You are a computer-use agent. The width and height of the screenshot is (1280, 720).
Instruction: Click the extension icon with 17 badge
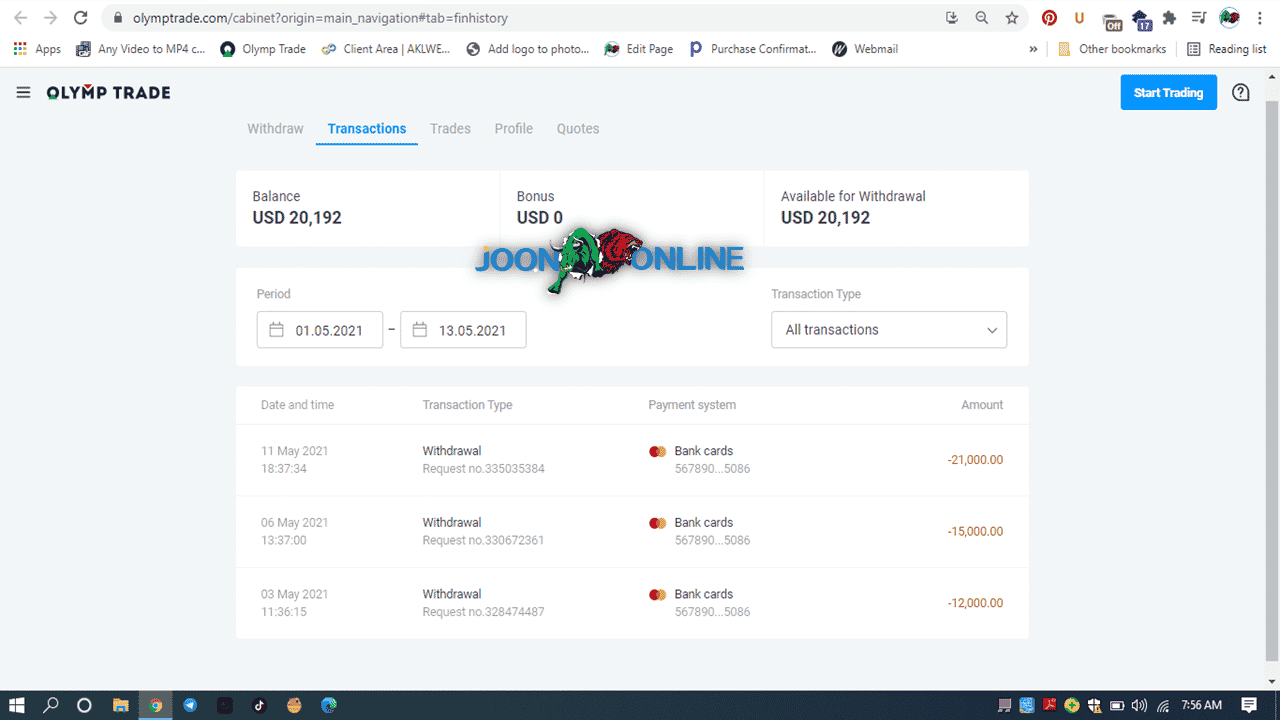1141,20
